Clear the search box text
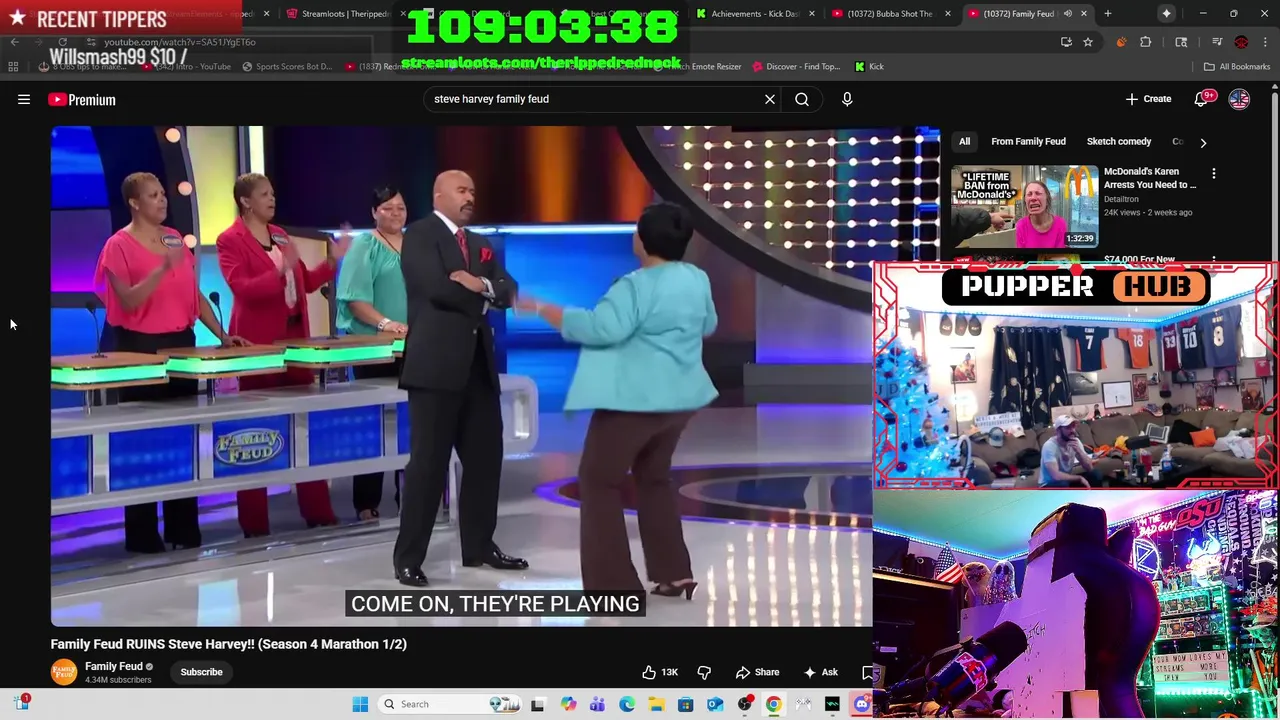The height and width of the screenshot is (720, 1280). pyautogui.click(x=770, y=99)
